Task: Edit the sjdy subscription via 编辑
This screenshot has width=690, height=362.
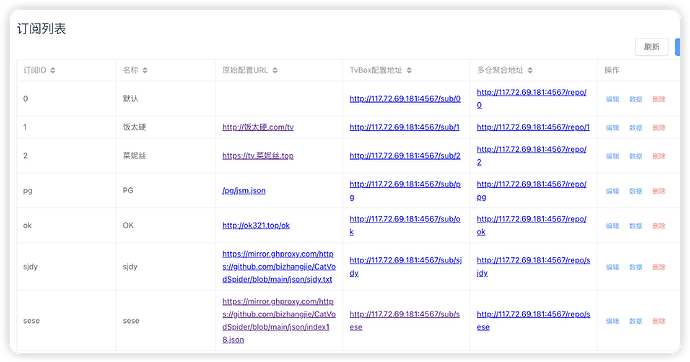Action: point(612,267)
